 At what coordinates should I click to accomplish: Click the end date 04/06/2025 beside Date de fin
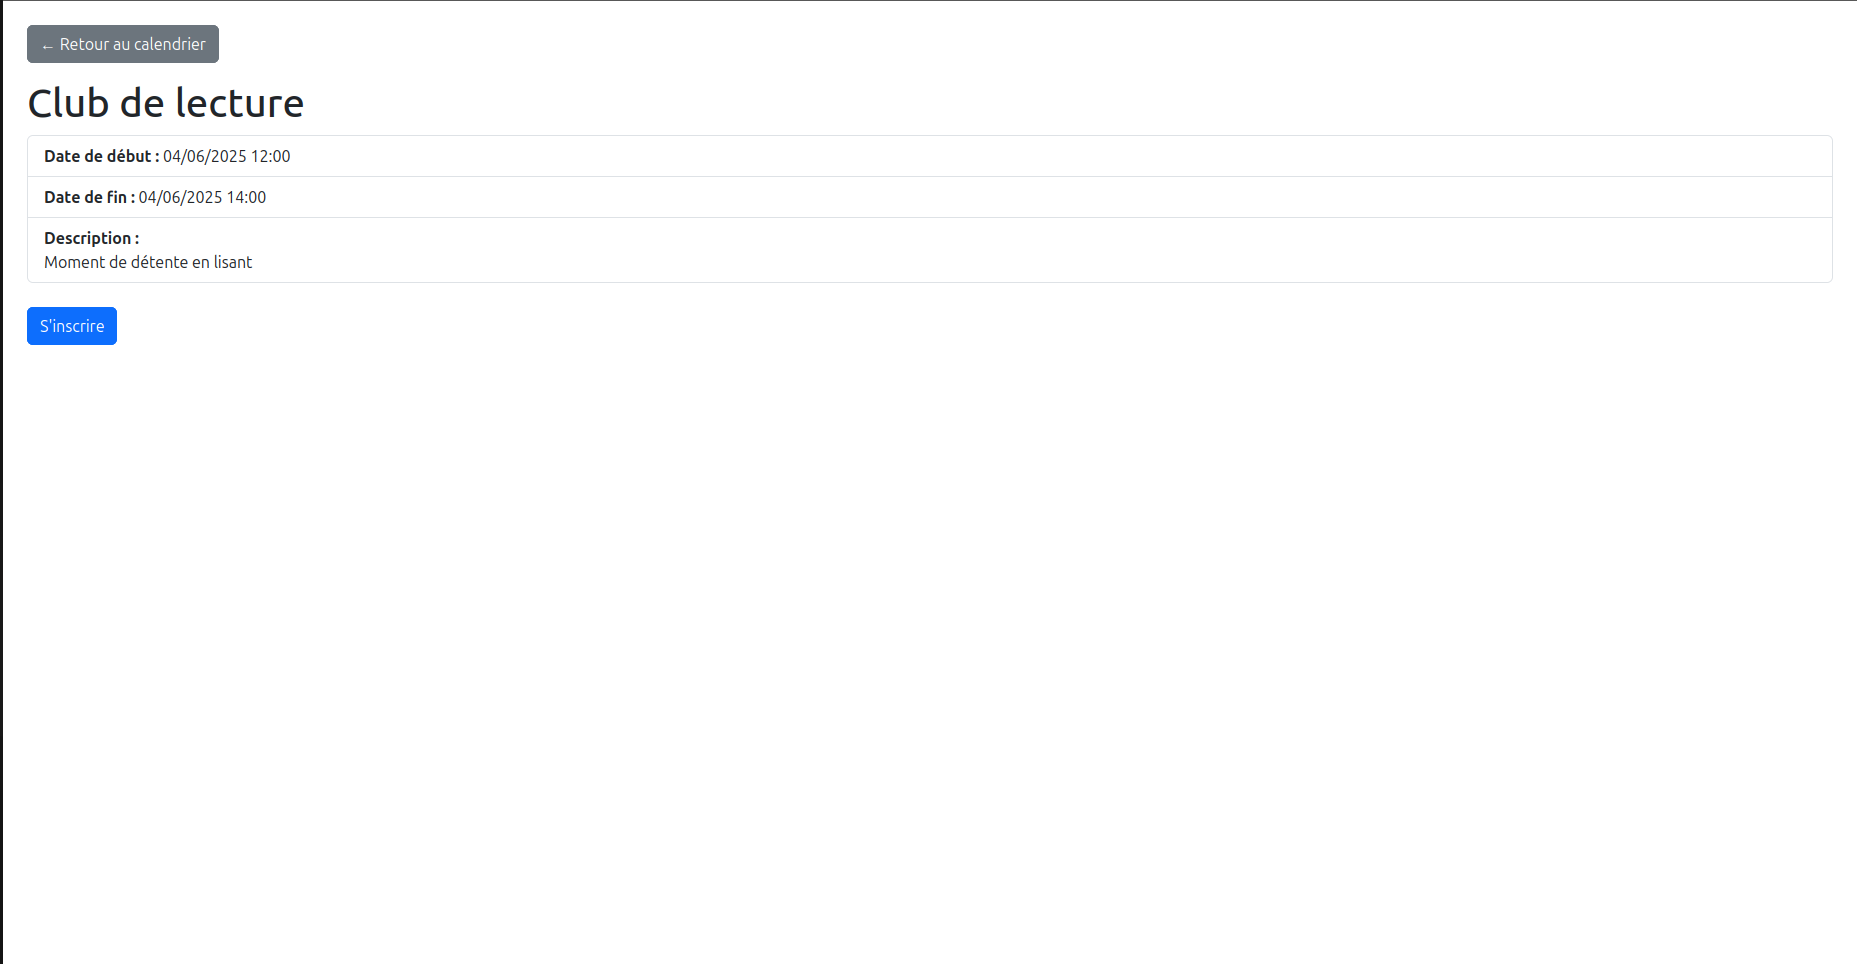point(180,197)
